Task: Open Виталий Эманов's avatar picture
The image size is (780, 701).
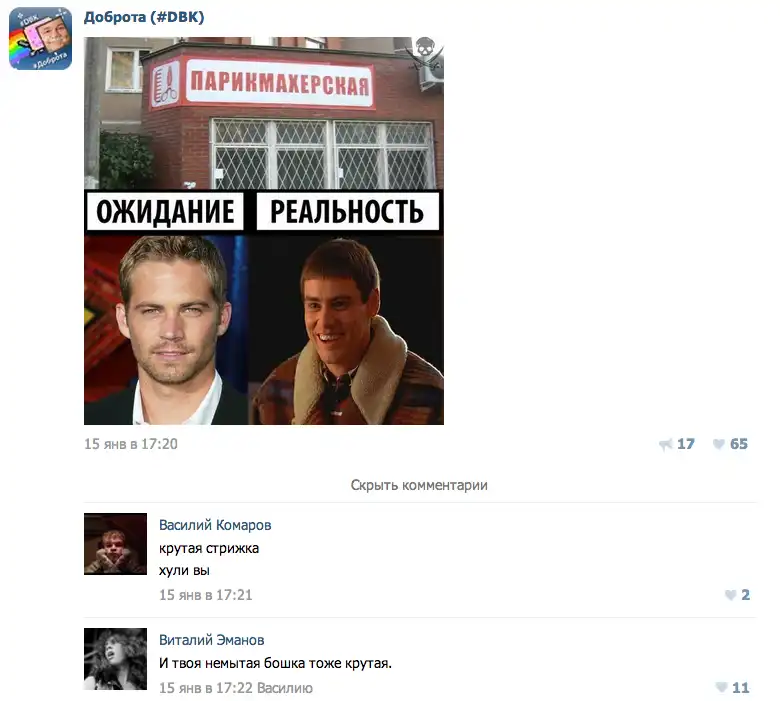Action: click(115, 659)
